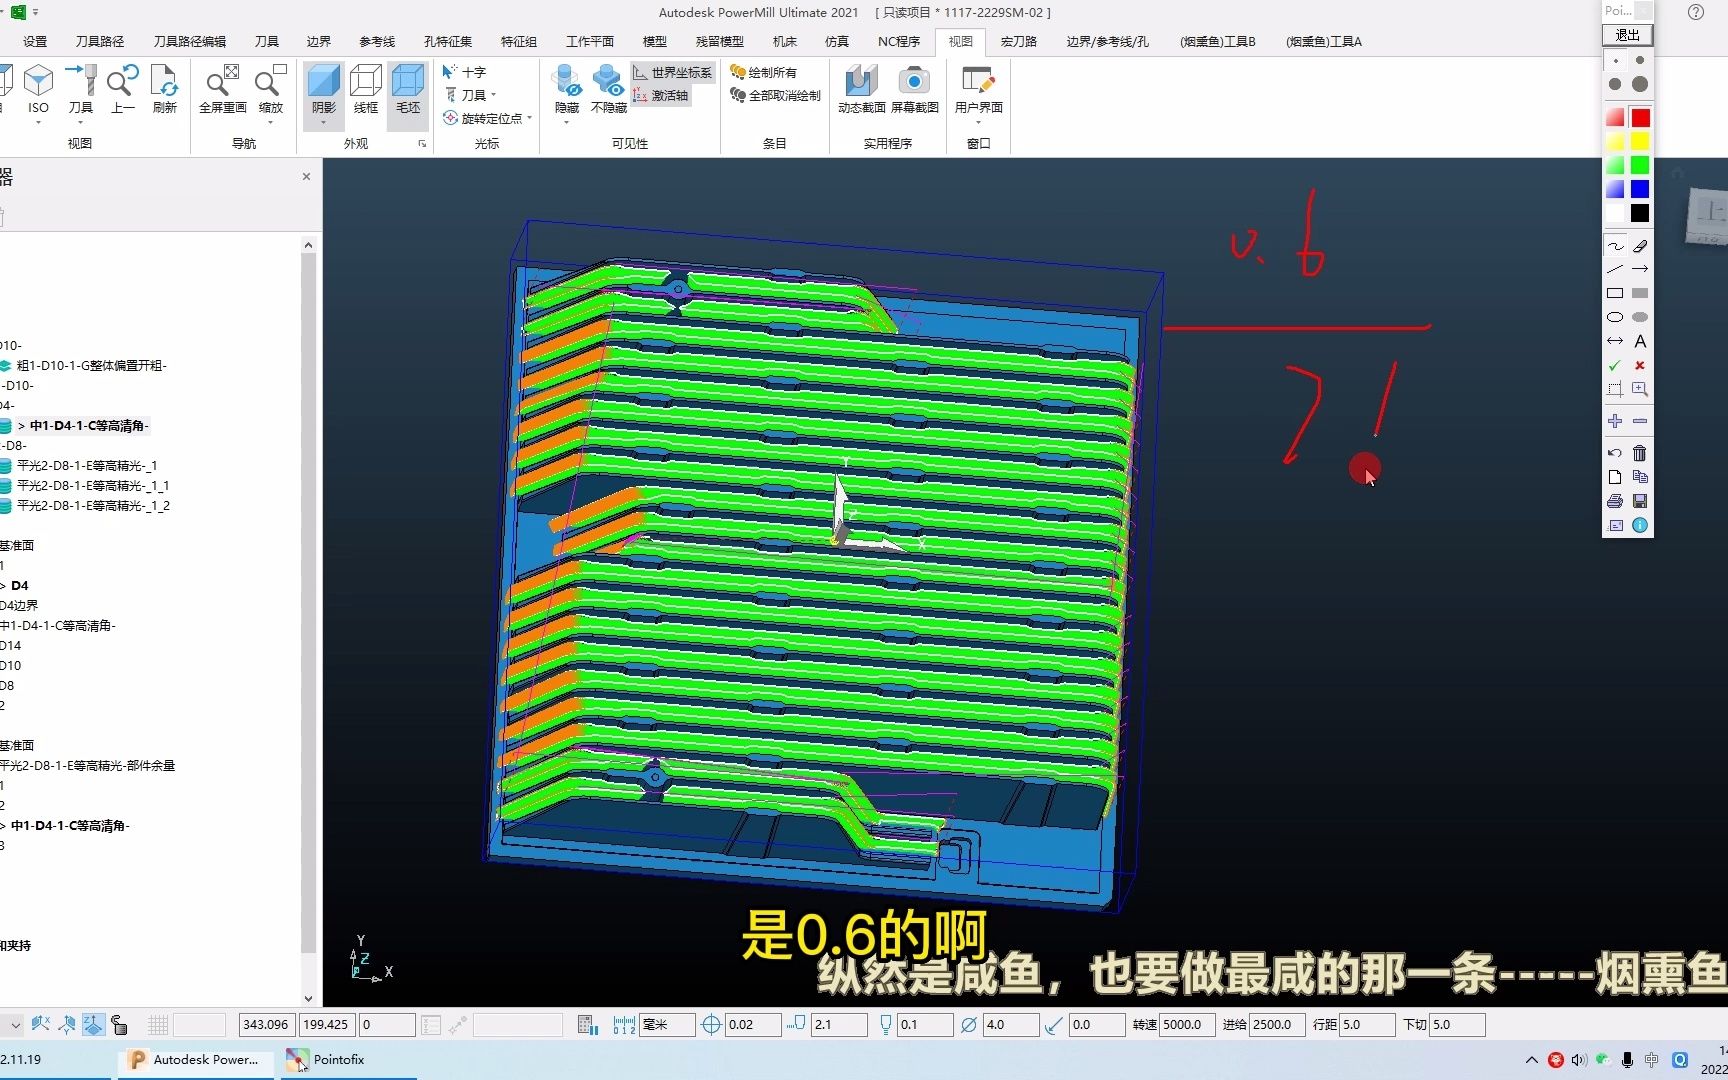Select Pointofix red cross stamp
The image size is (1728, 1080).
click(1640, 365)
